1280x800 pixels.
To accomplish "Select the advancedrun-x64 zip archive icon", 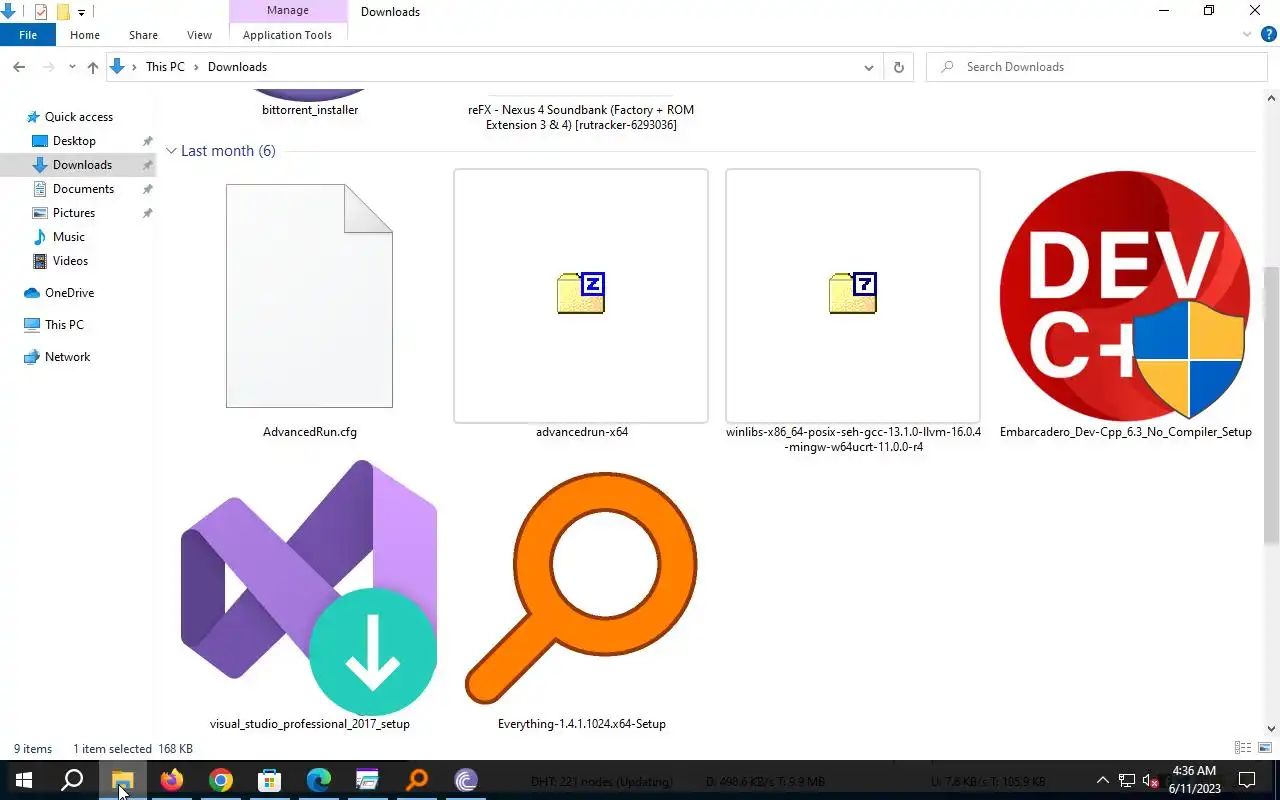I will coord(581,296).
